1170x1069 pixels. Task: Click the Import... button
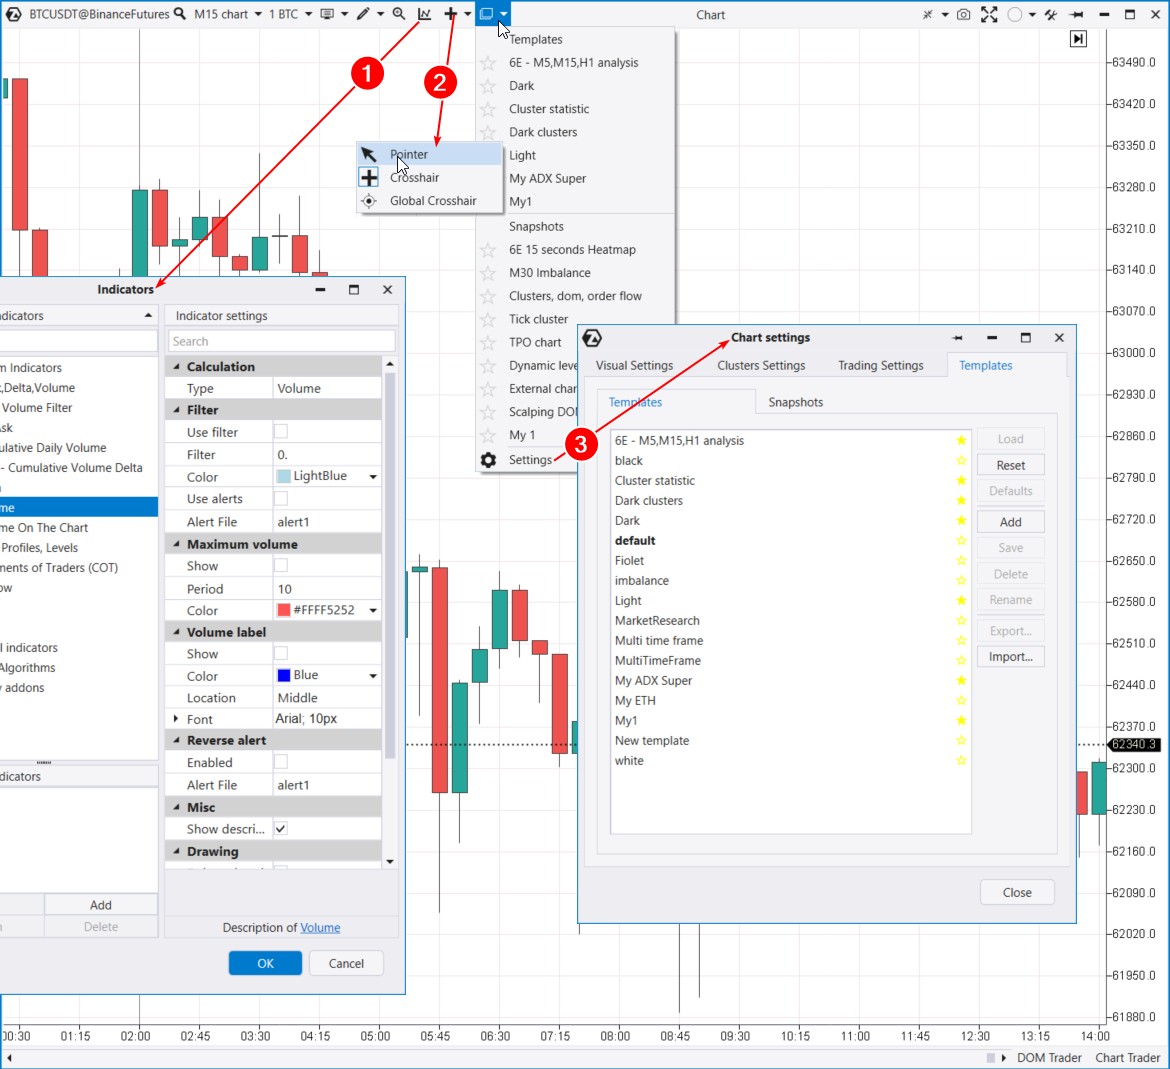click(1010, 657)
